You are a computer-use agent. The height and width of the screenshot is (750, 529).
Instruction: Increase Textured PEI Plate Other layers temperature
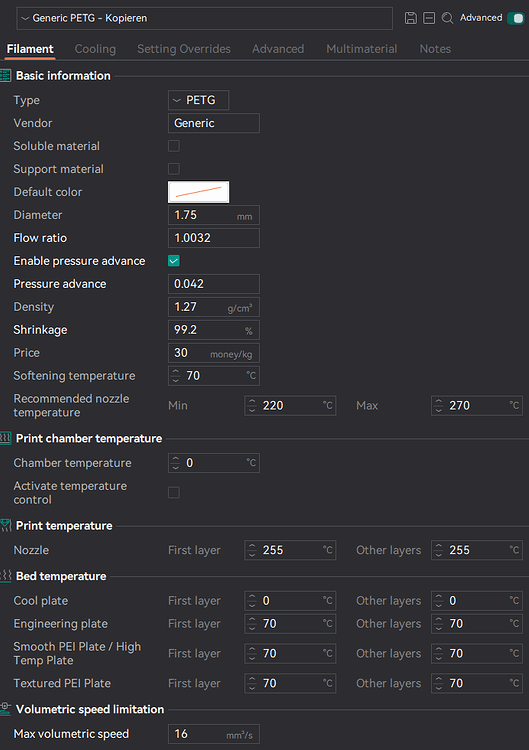click(x=439, y=679)
